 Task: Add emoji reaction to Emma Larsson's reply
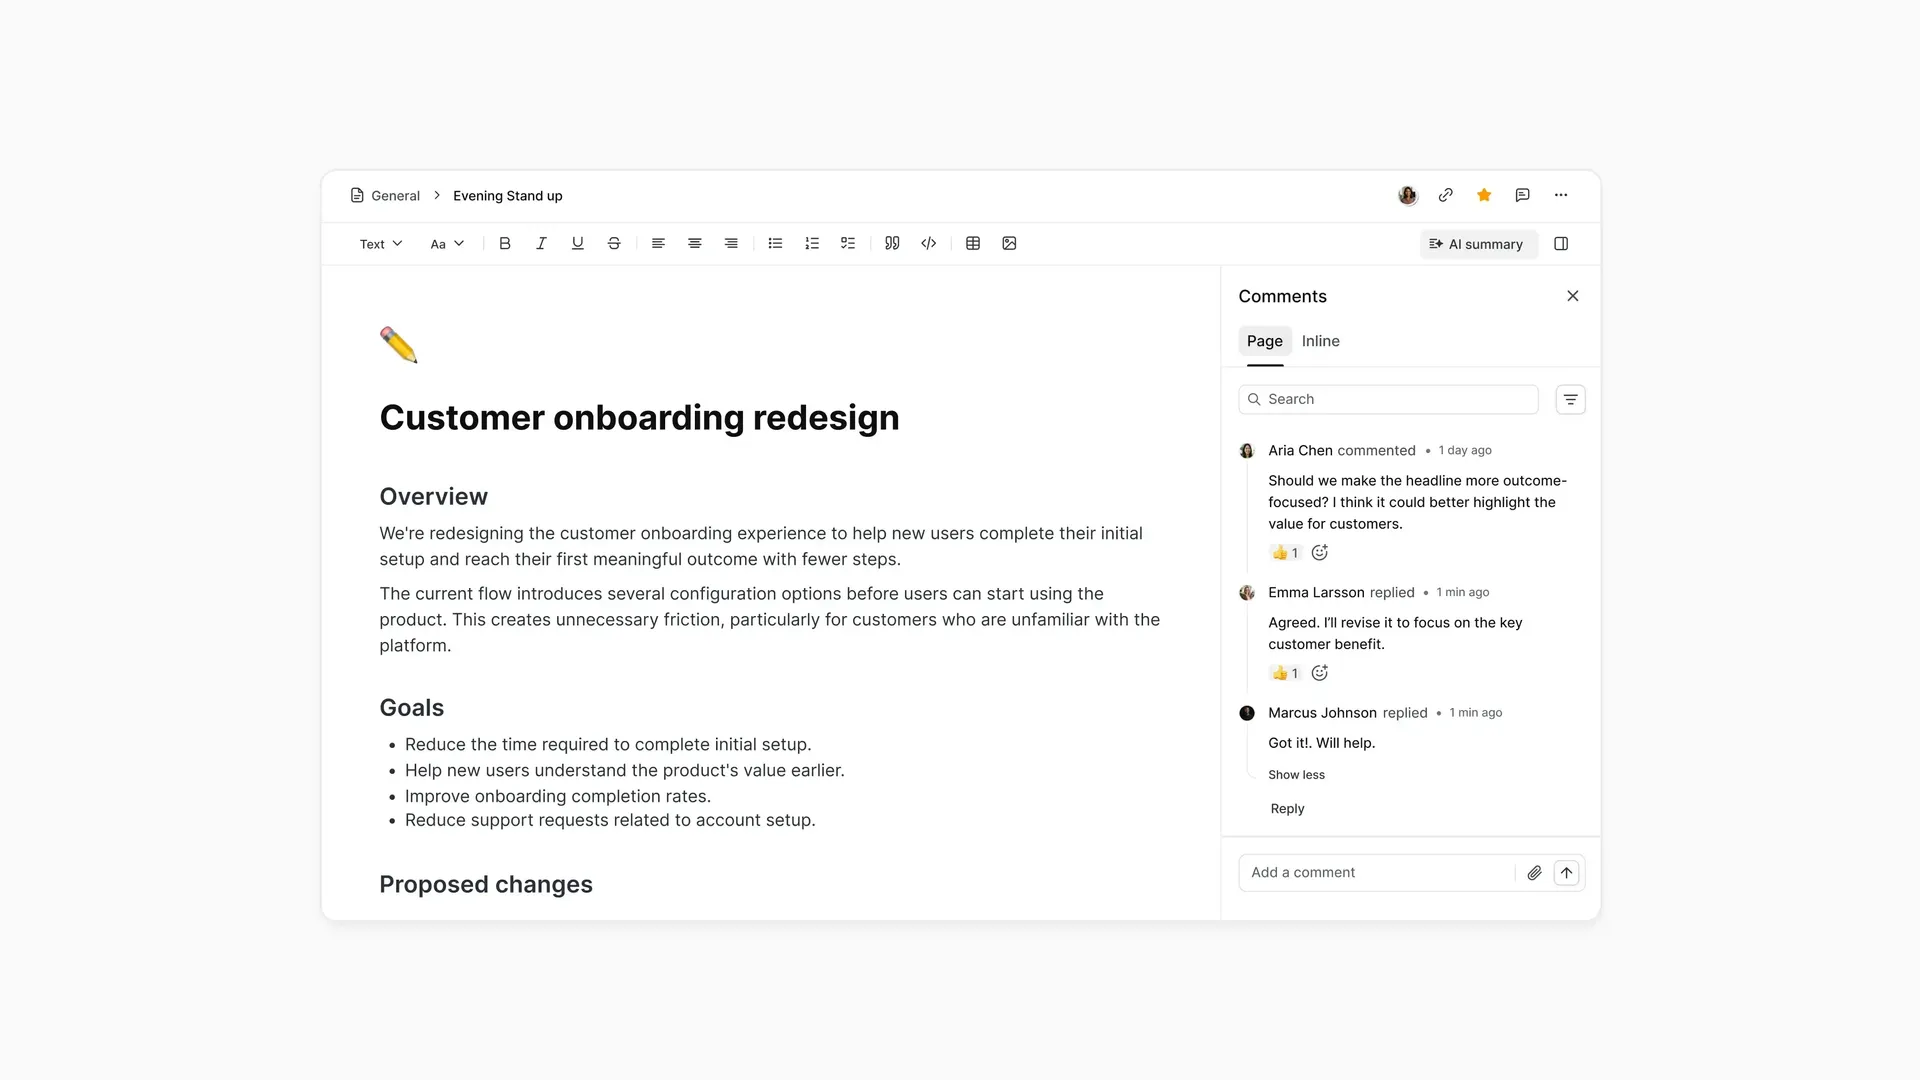tap(1320, 673)
